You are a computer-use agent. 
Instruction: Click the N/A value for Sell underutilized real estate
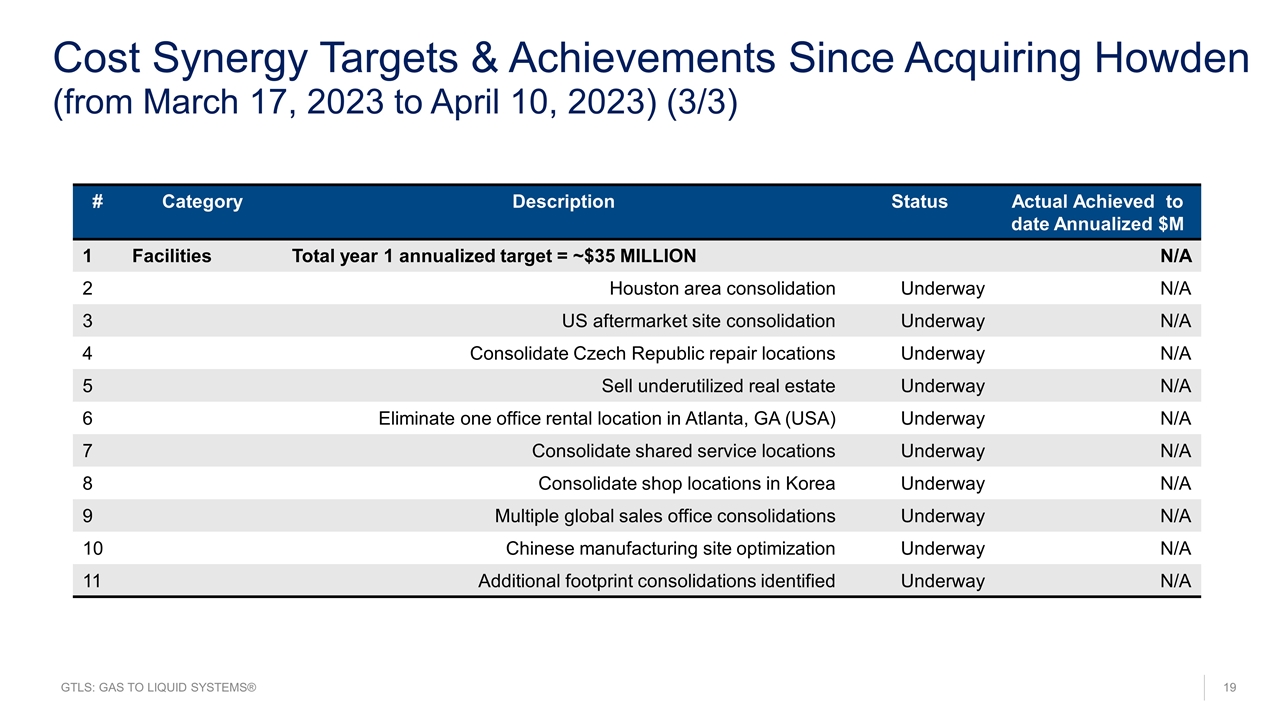(x=1175, y=386)
